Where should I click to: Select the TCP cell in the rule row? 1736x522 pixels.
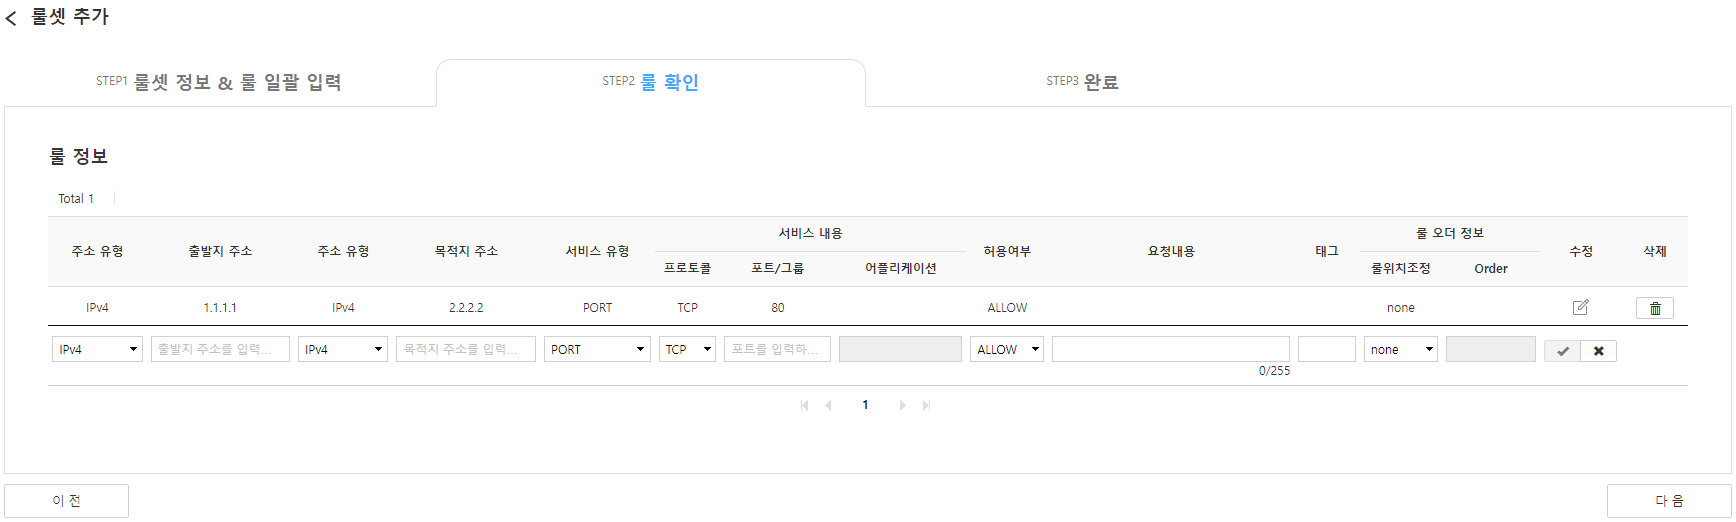click(x=687, y=308)
